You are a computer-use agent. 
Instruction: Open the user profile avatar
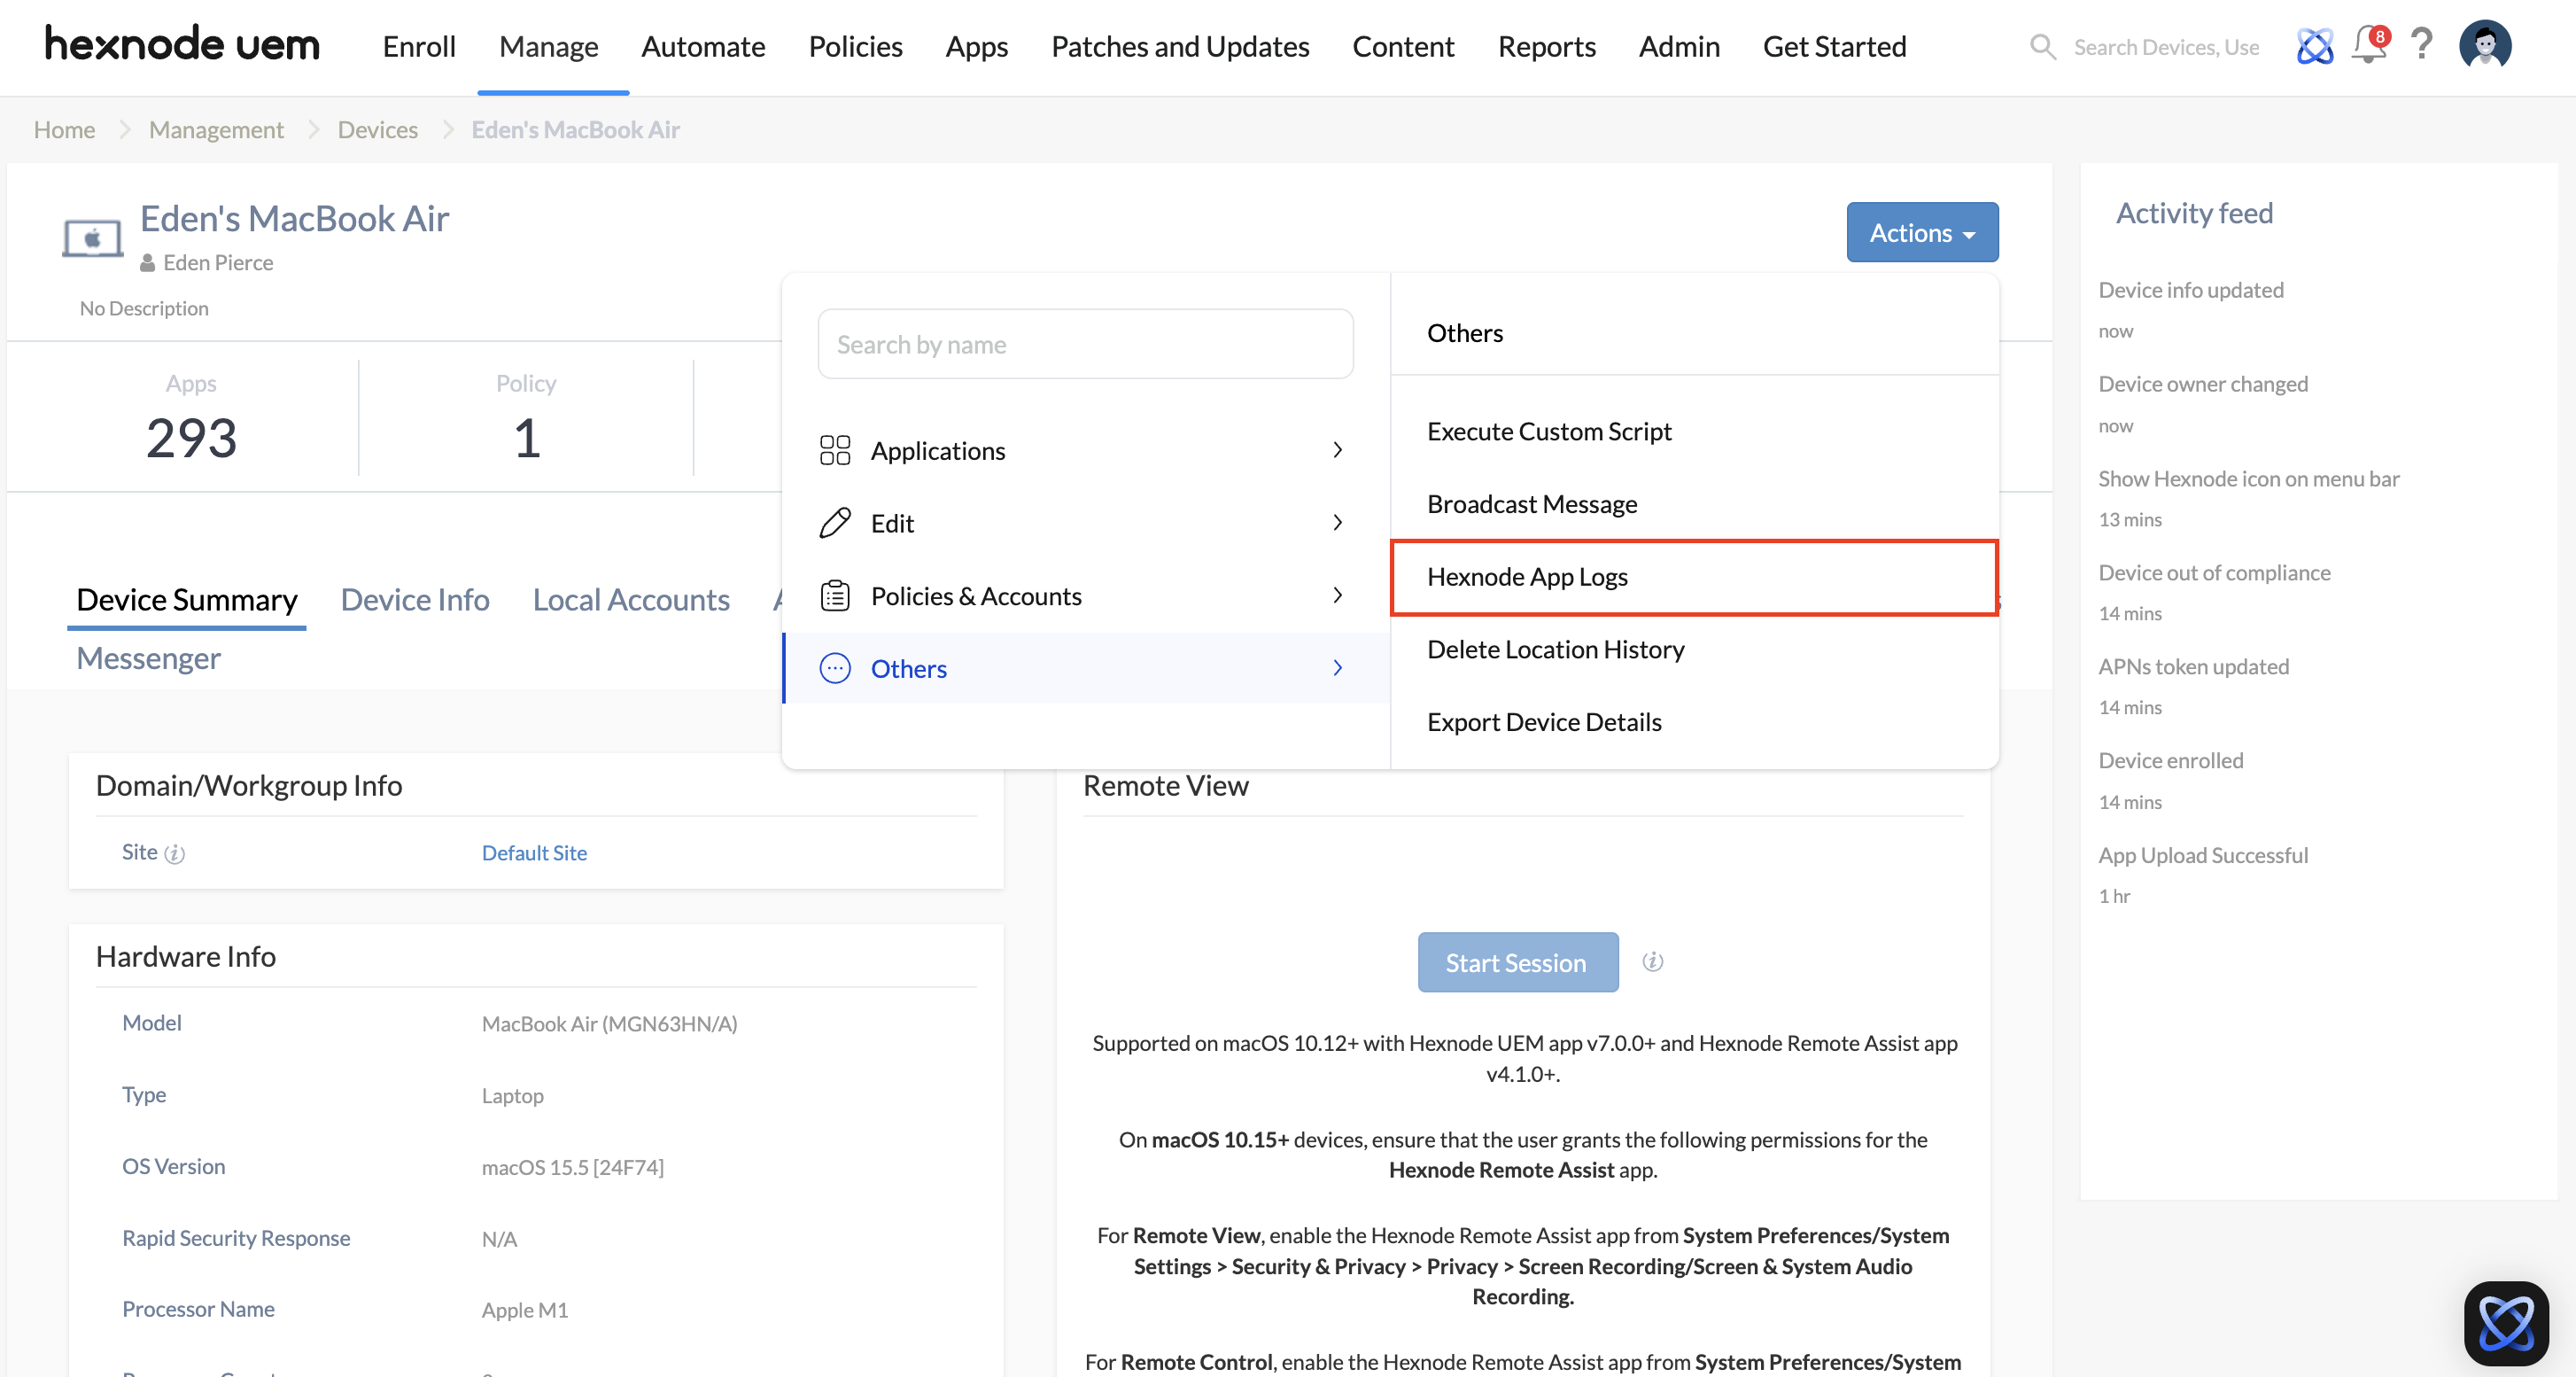2485,45
